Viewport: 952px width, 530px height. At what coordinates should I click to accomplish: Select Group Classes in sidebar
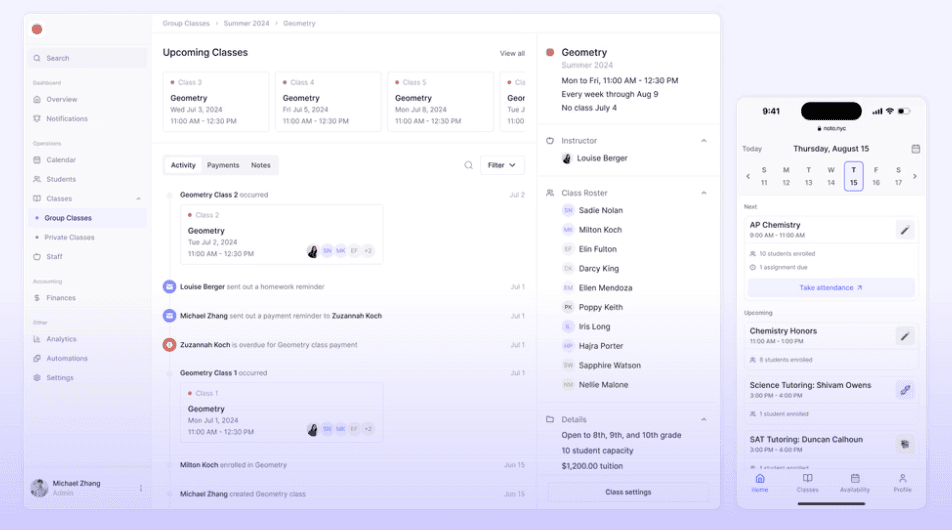pos(87,218)
